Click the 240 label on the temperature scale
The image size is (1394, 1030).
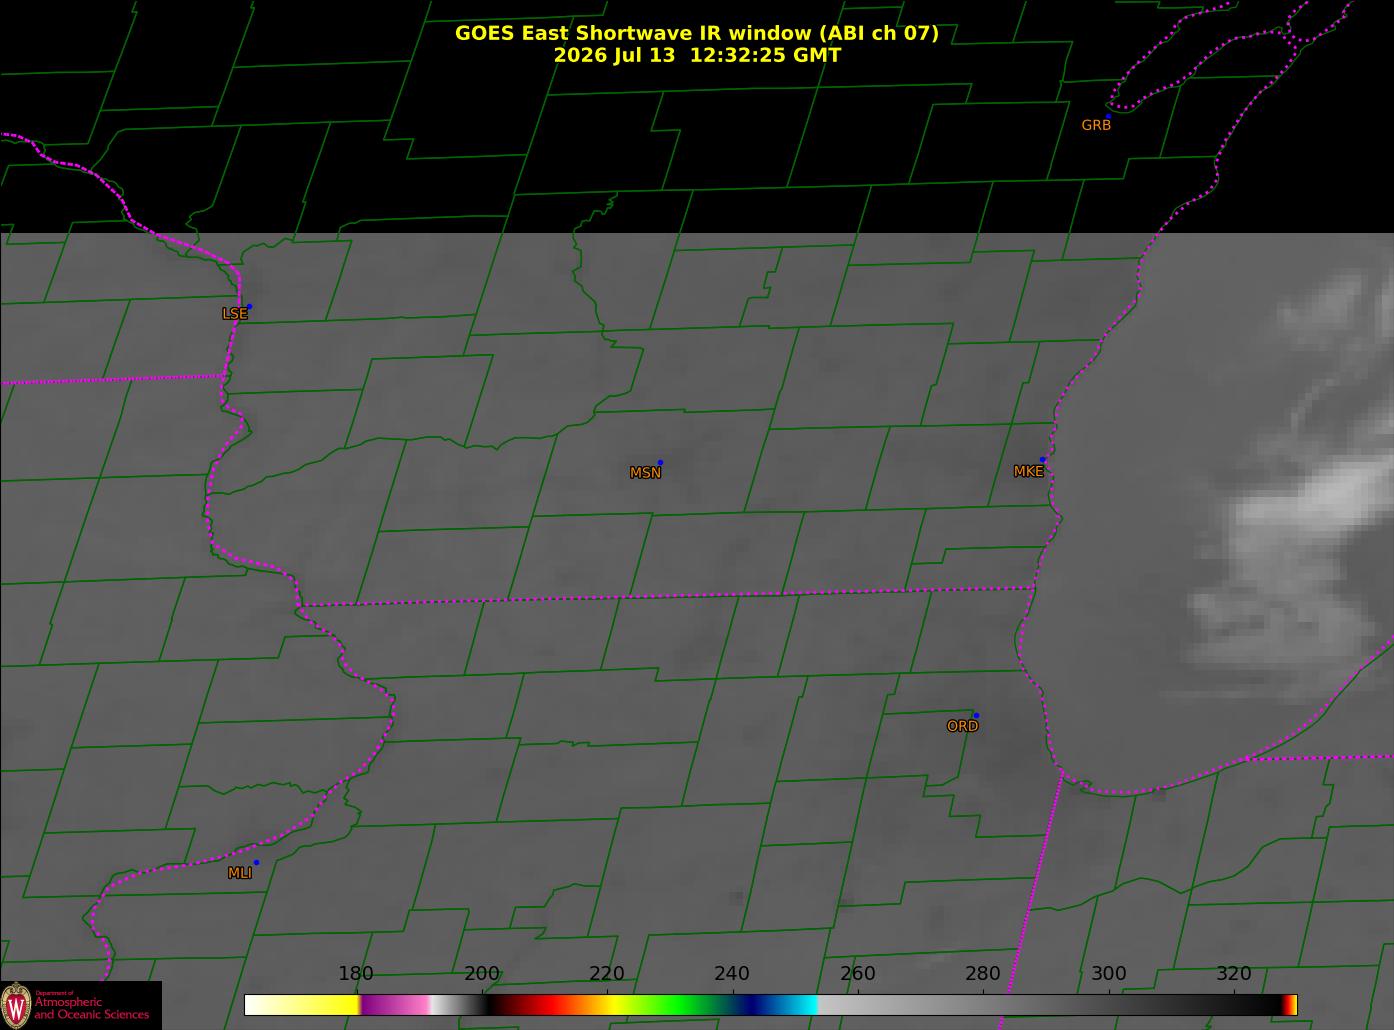pos(732,974)
